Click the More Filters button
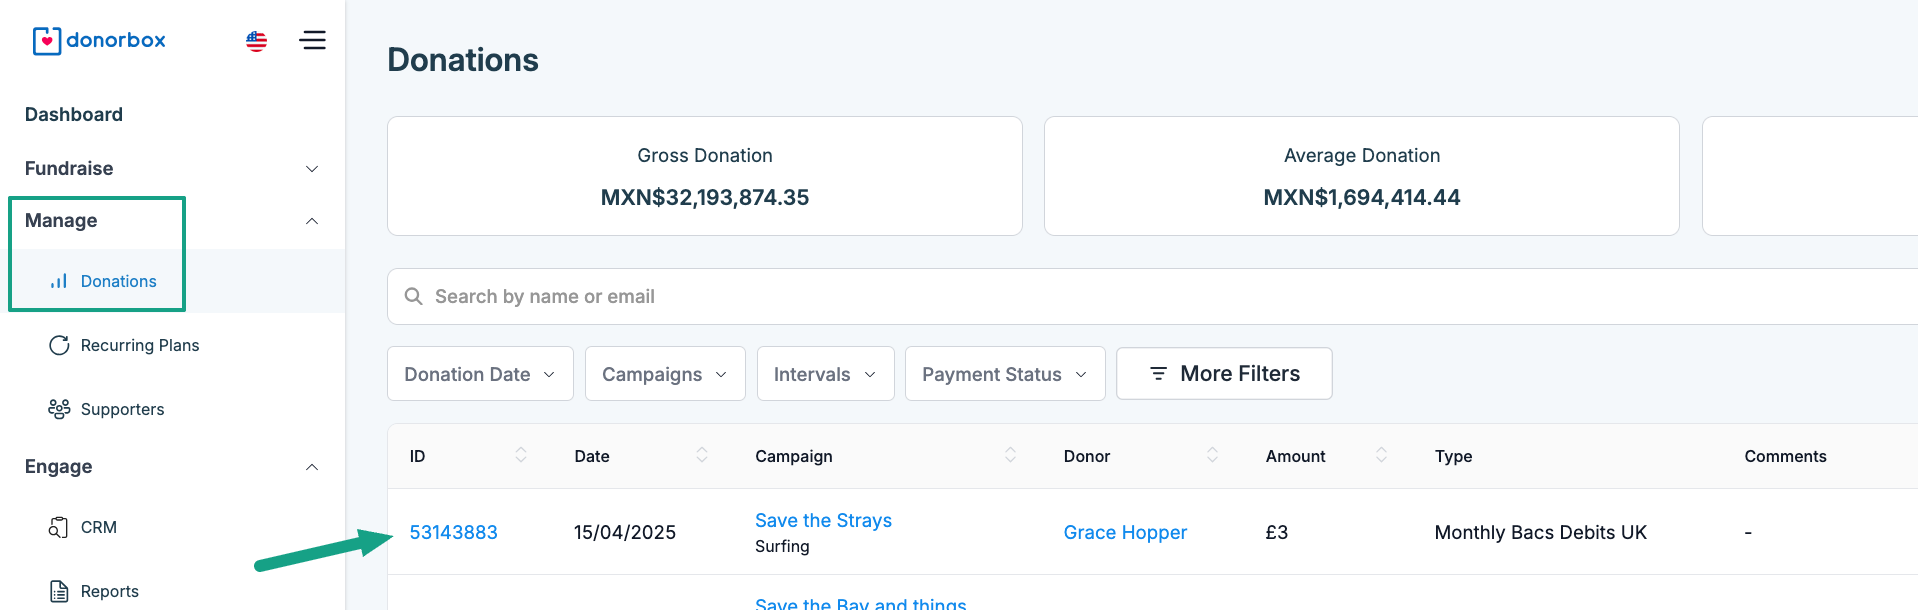Viewport: 1918px width, 610px height. pyautogui.click(x=1224, y=374)
